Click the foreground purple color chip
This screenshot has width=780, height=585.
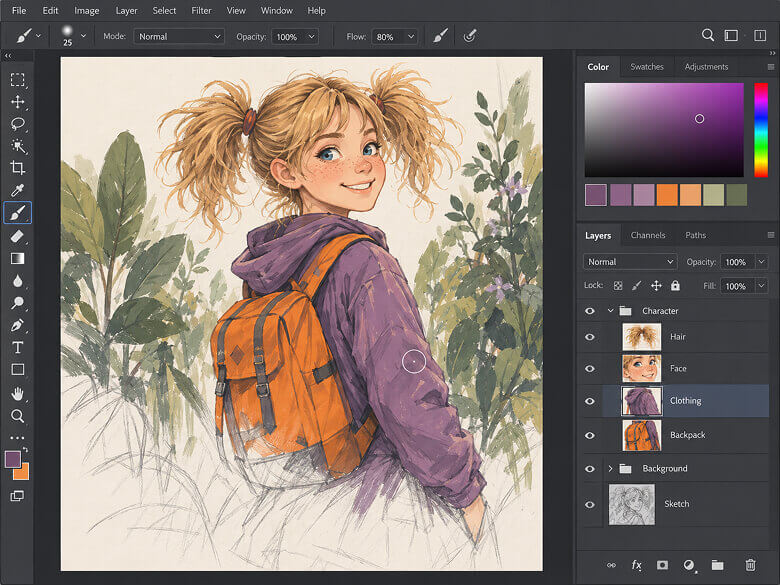click(12, 459)
